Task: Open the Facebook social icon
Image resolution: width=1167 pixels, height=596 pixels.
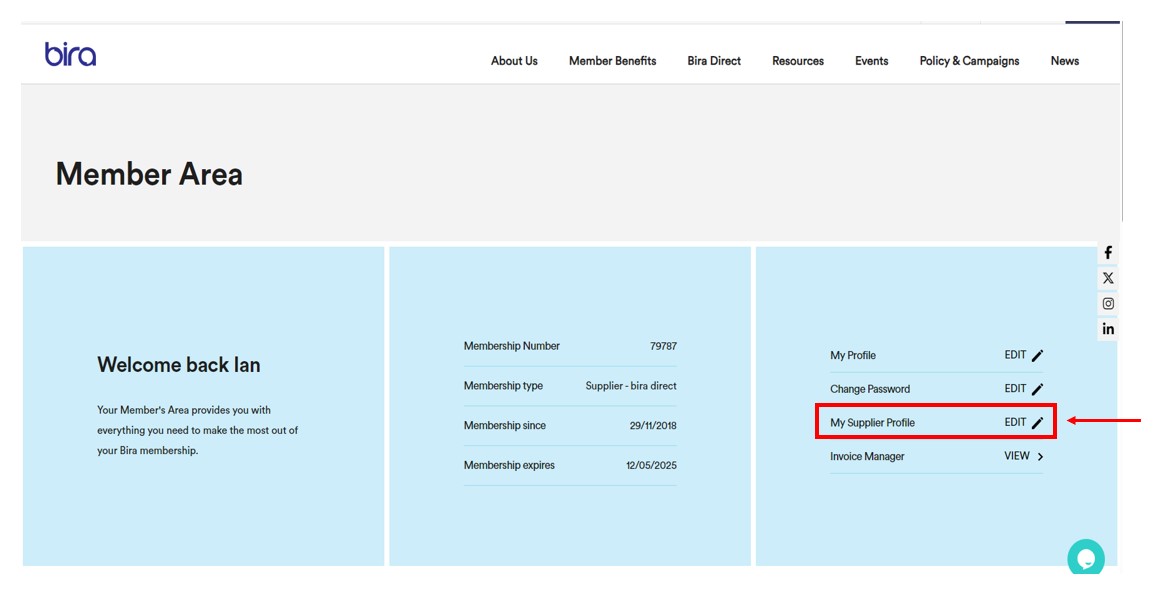Action: [1108, 253]
